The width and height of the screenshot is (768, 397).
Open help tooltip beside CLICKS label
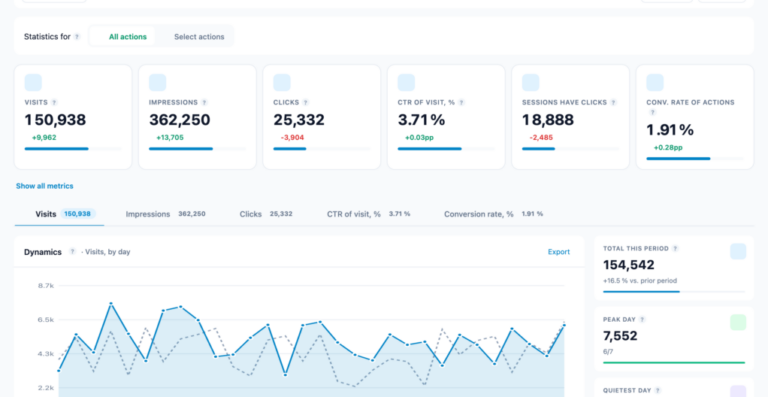(x=306, y=103)
